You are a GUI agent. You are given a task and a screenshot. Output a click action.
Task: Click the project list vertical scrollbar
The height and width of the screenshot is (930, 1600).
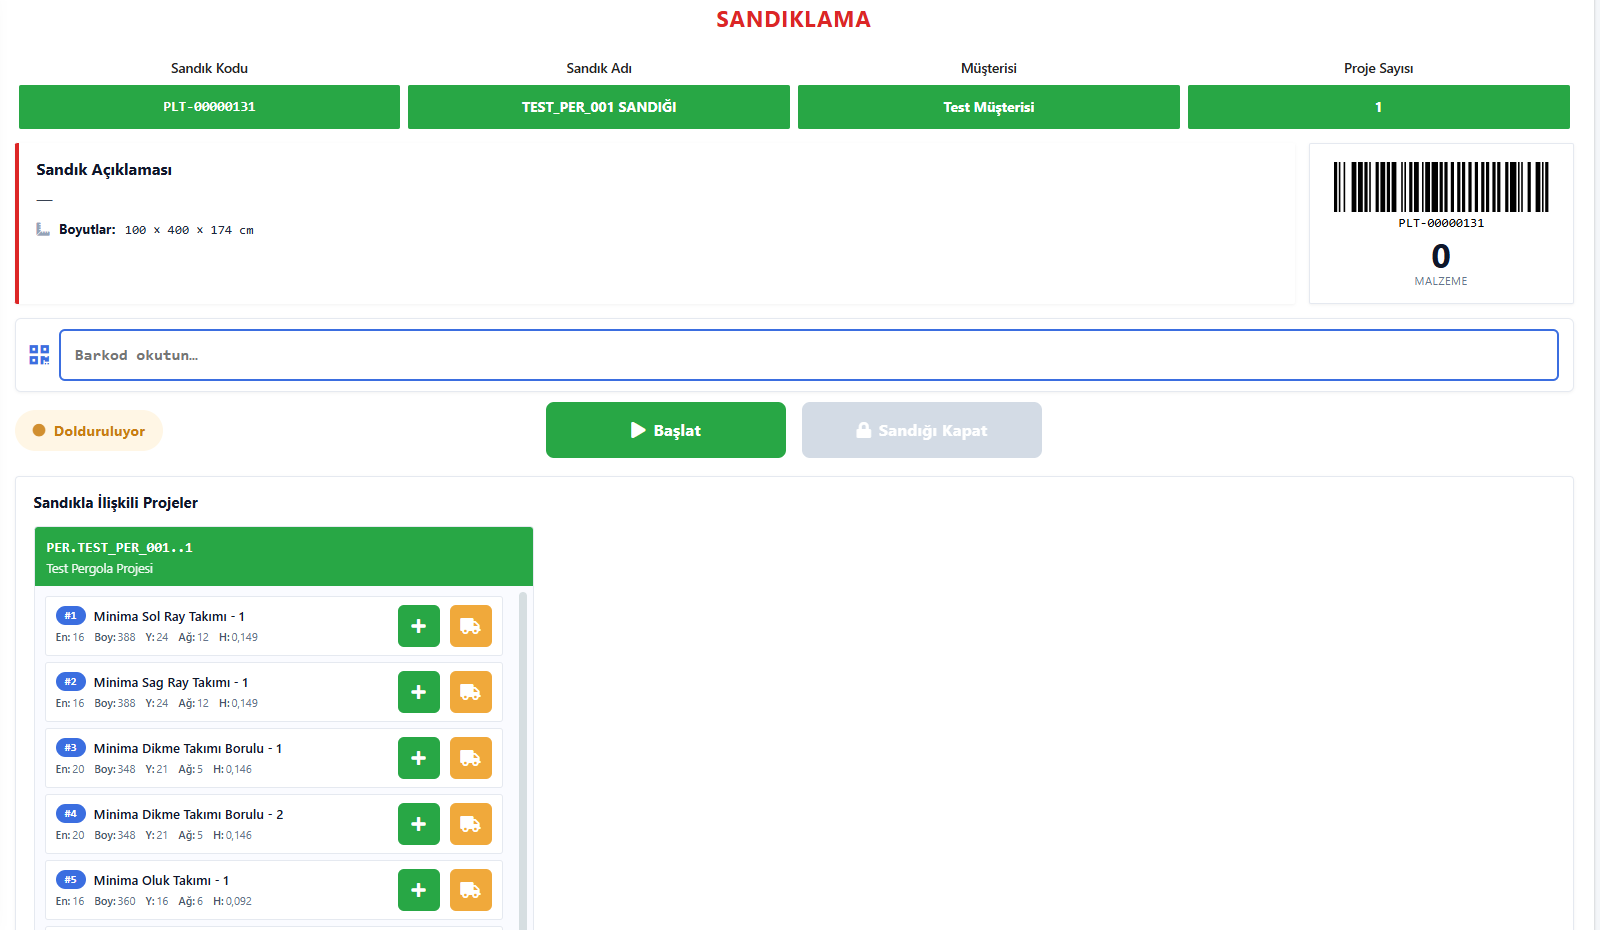coord(523,760)
